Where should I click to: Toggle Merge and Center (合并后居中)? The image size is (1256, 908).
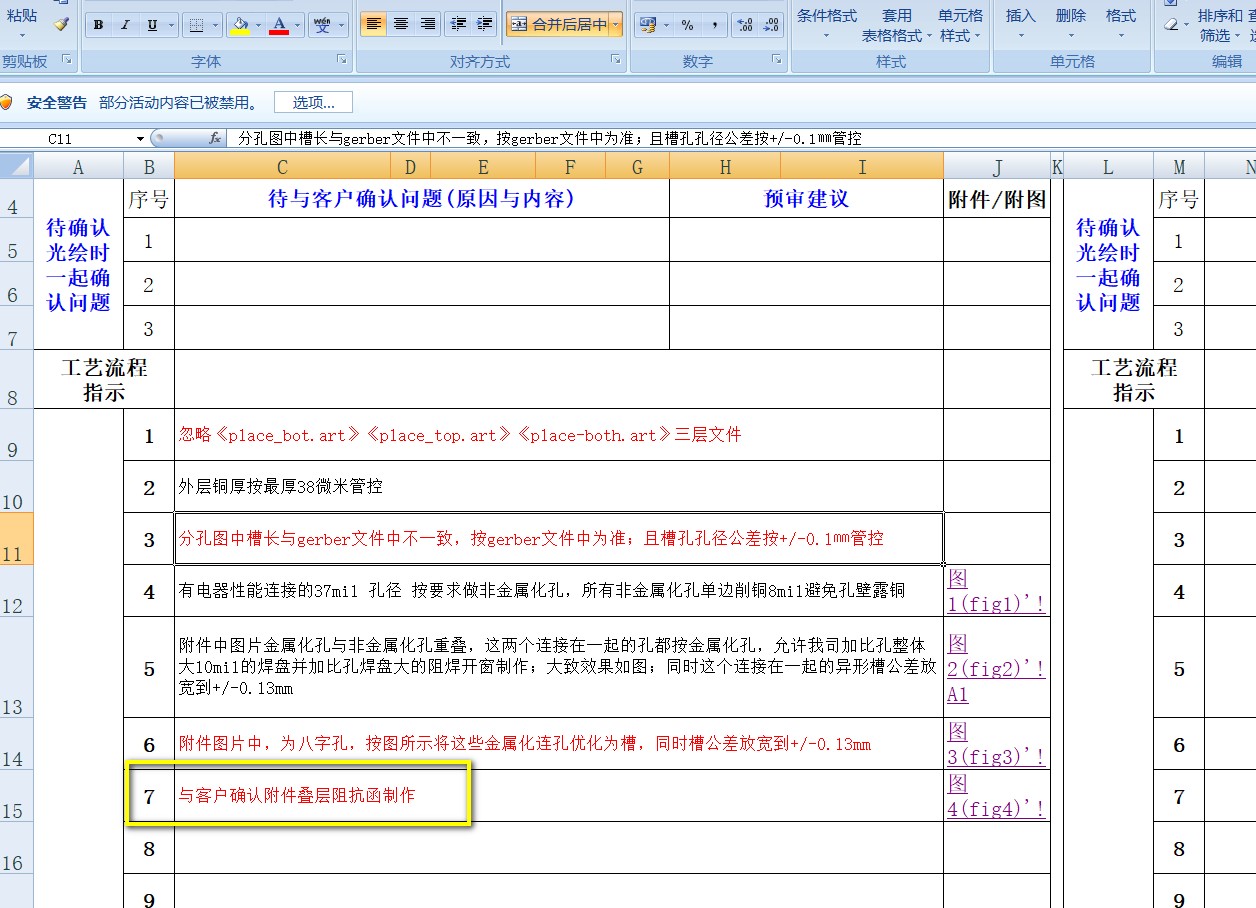[x=558, y=24]
